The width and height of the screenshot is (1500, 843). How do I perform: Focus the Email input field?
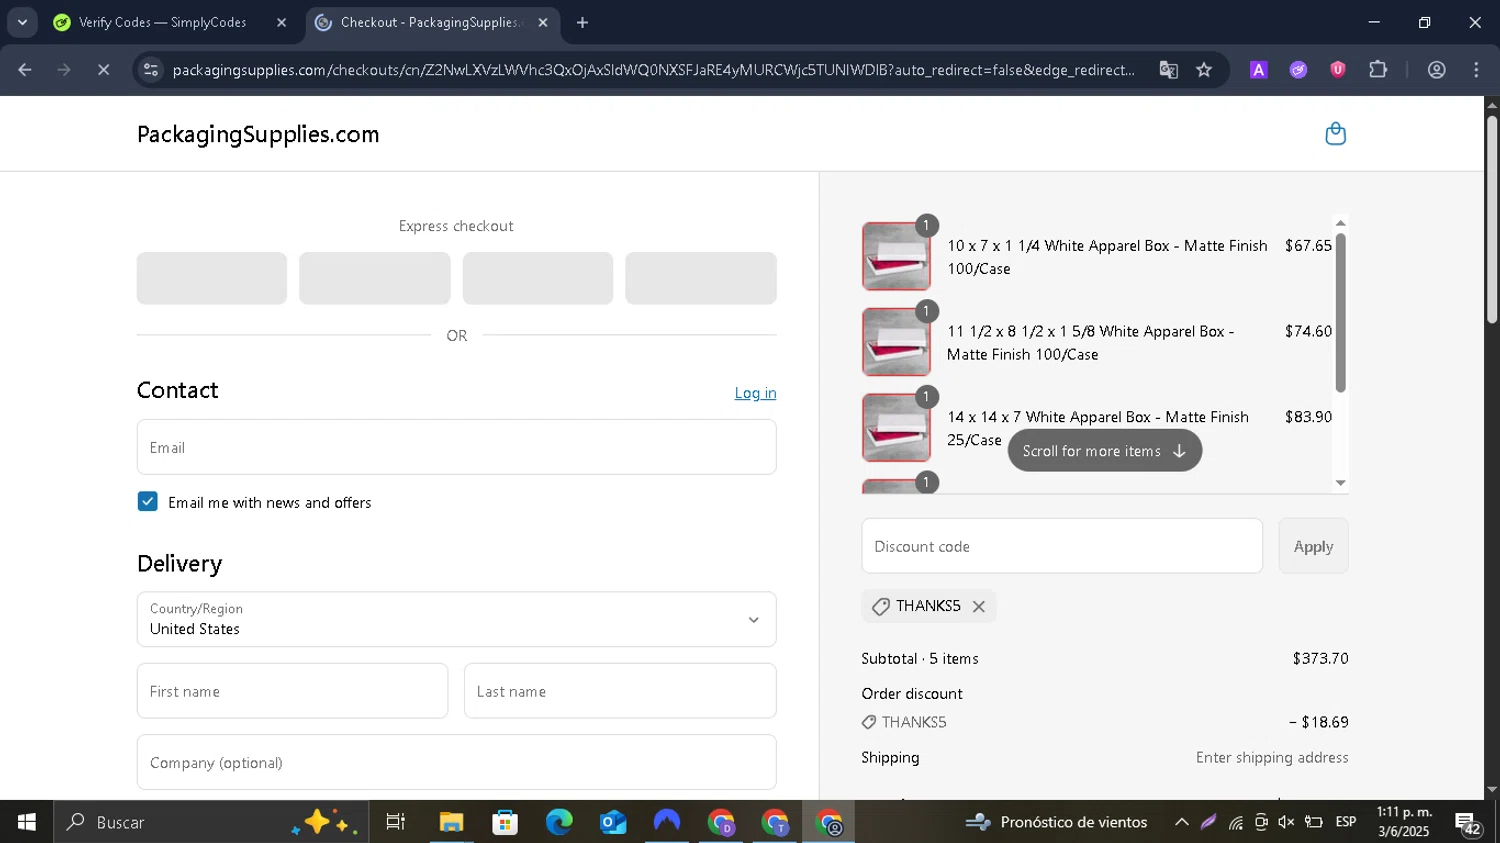[456, 447]
